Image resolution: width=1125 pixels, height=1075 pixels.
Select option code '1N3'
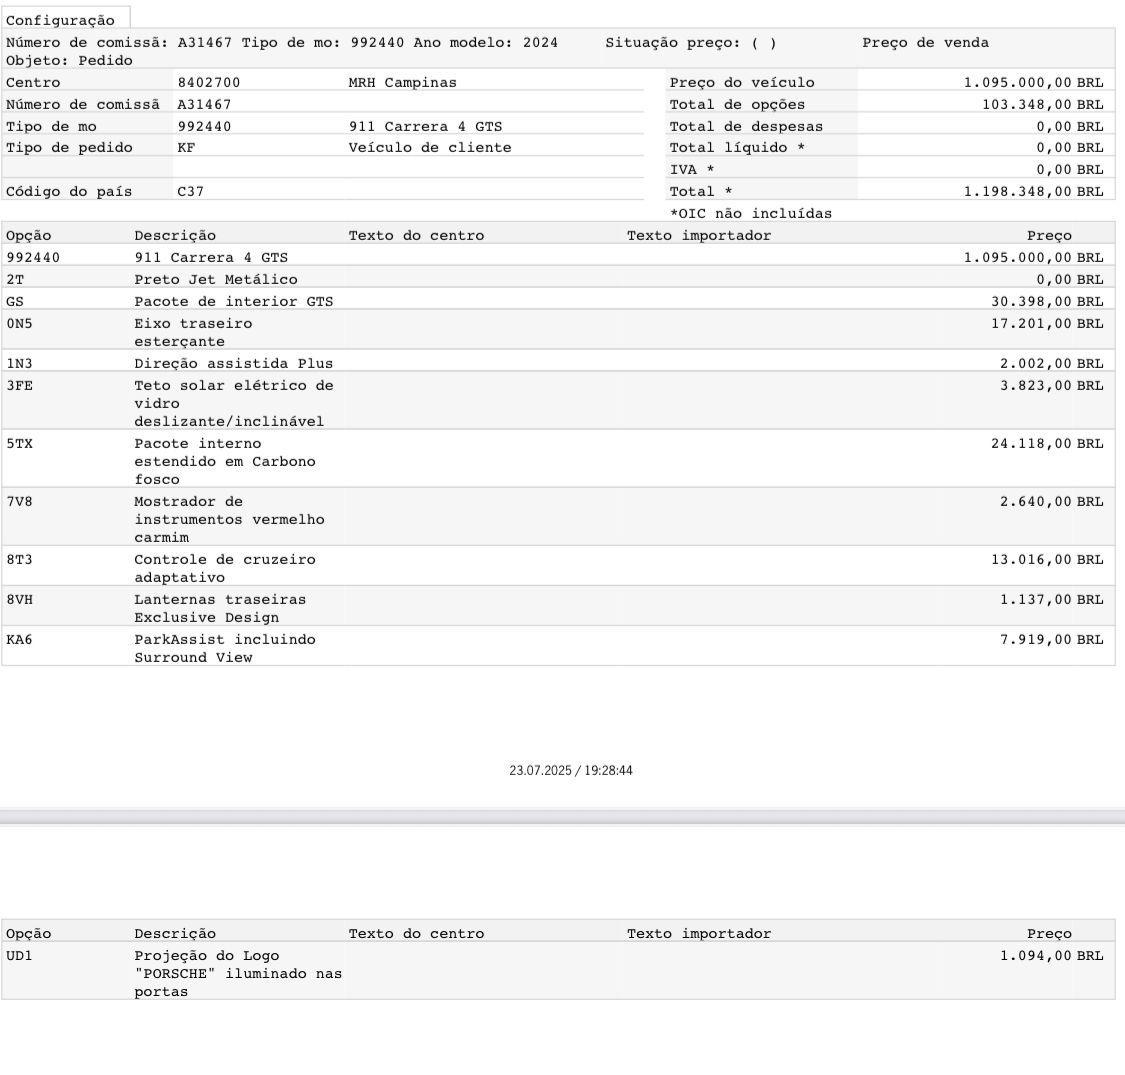click(x=19, y=363)
